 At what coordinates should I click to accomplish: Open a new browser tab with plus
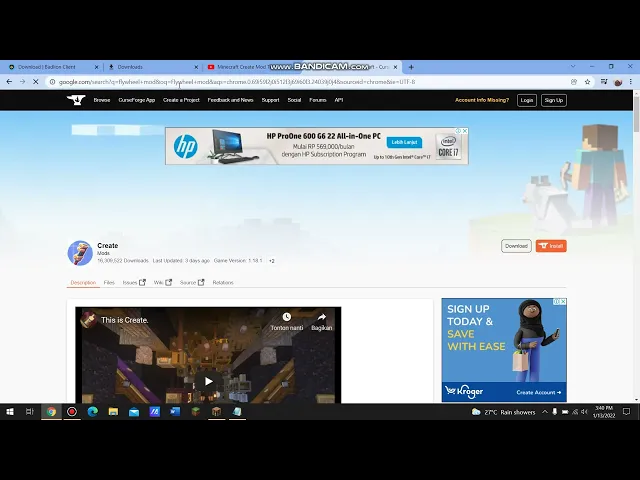point(411,67)
